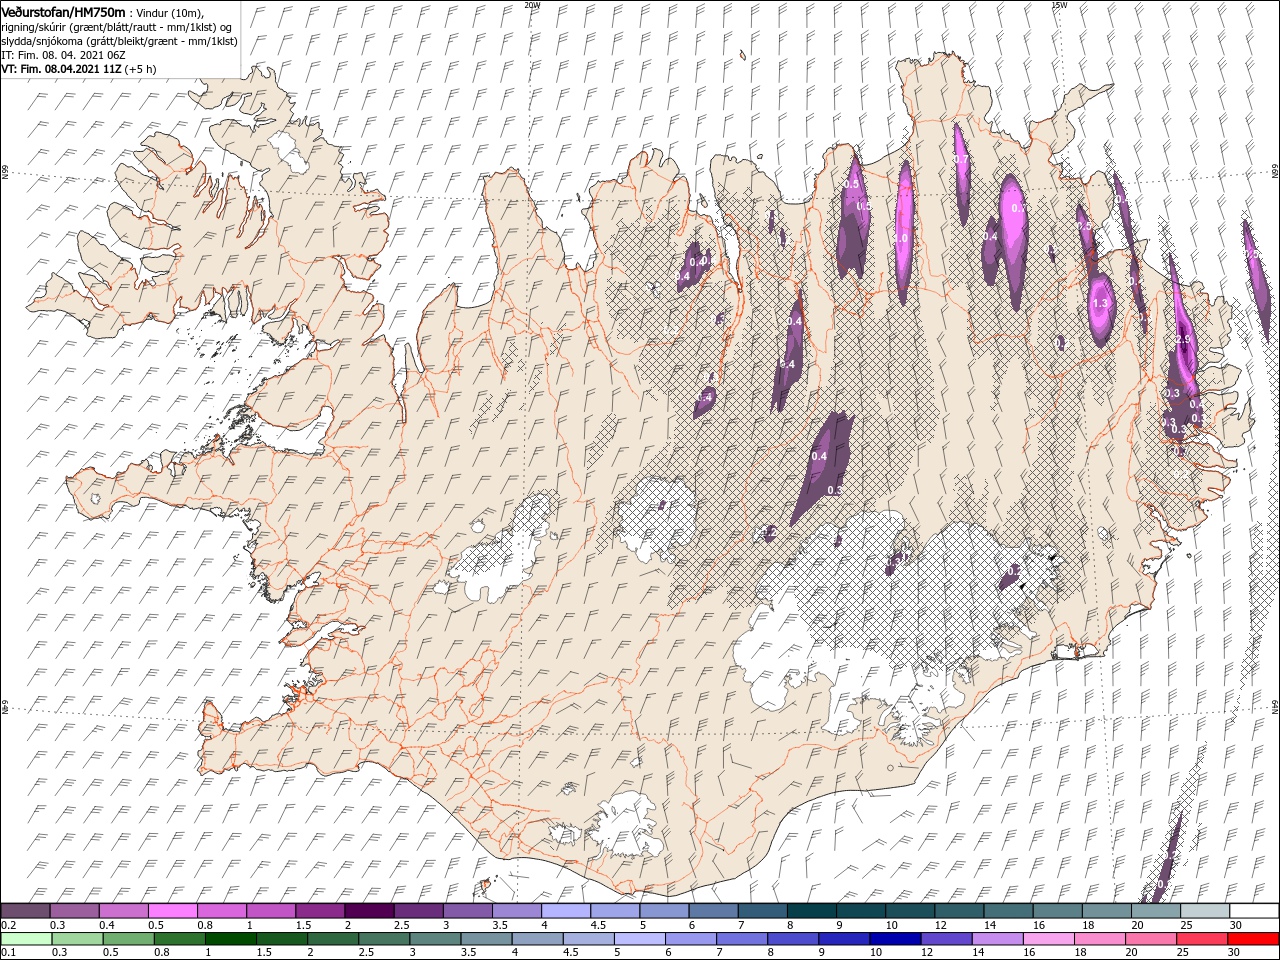The width and height of the screenshot is (1280, 960).
Task: Click the '2.9' snowfall value near east coast
Action: tap(1184, 340)
